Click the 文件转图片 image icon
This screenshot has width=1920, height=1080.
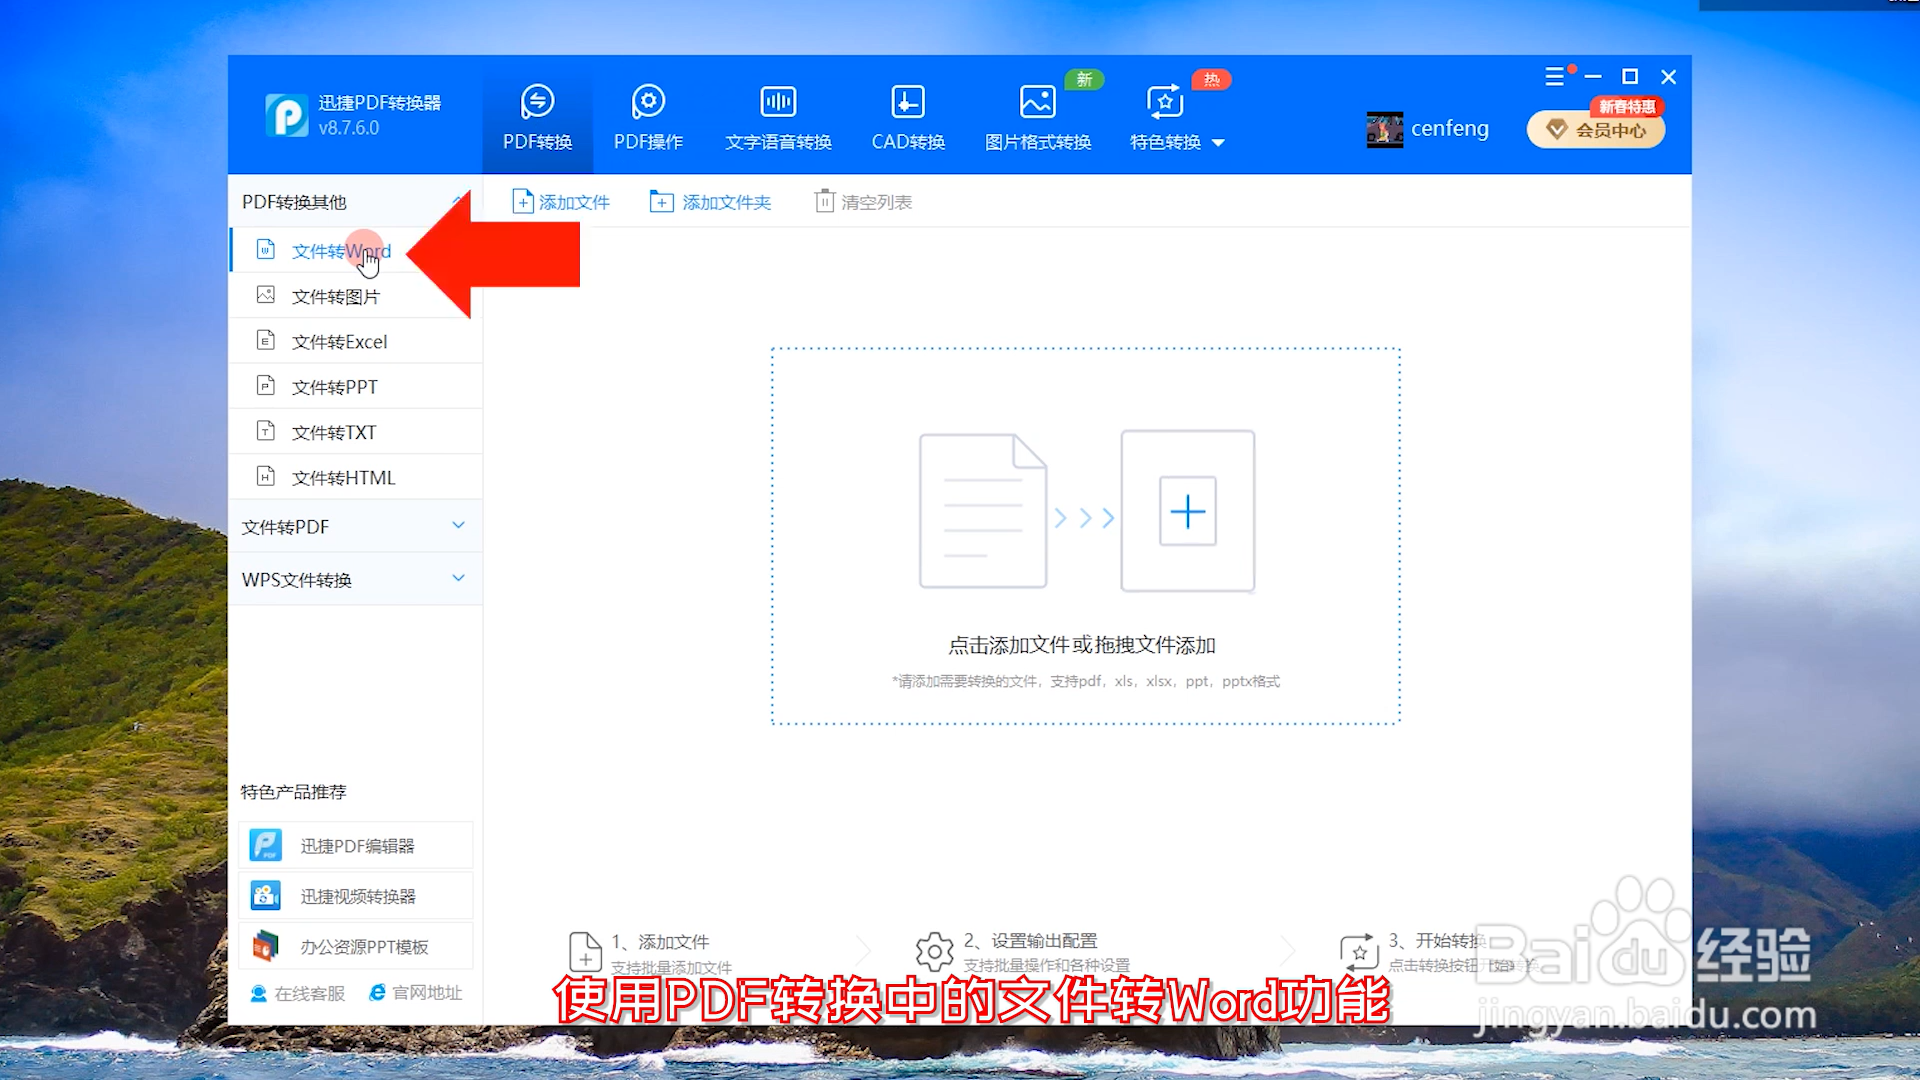point(265,295)
